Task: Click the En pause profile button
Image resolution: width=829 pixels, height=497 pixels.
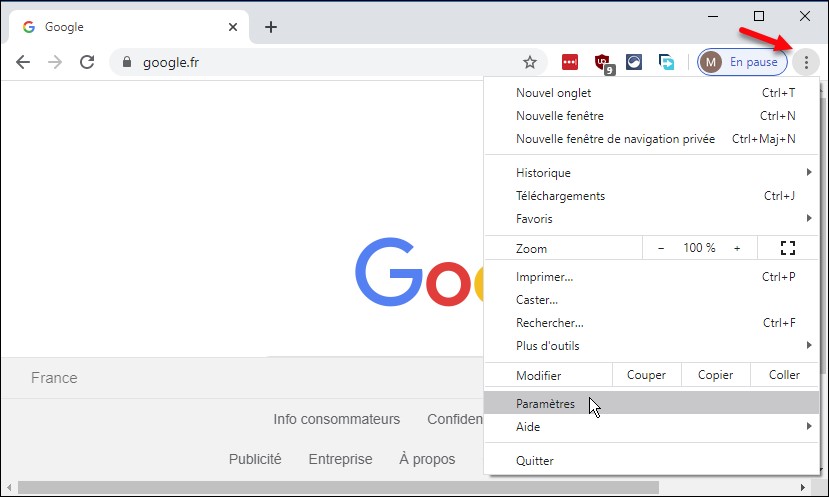Action: click(x=742, y=62)
